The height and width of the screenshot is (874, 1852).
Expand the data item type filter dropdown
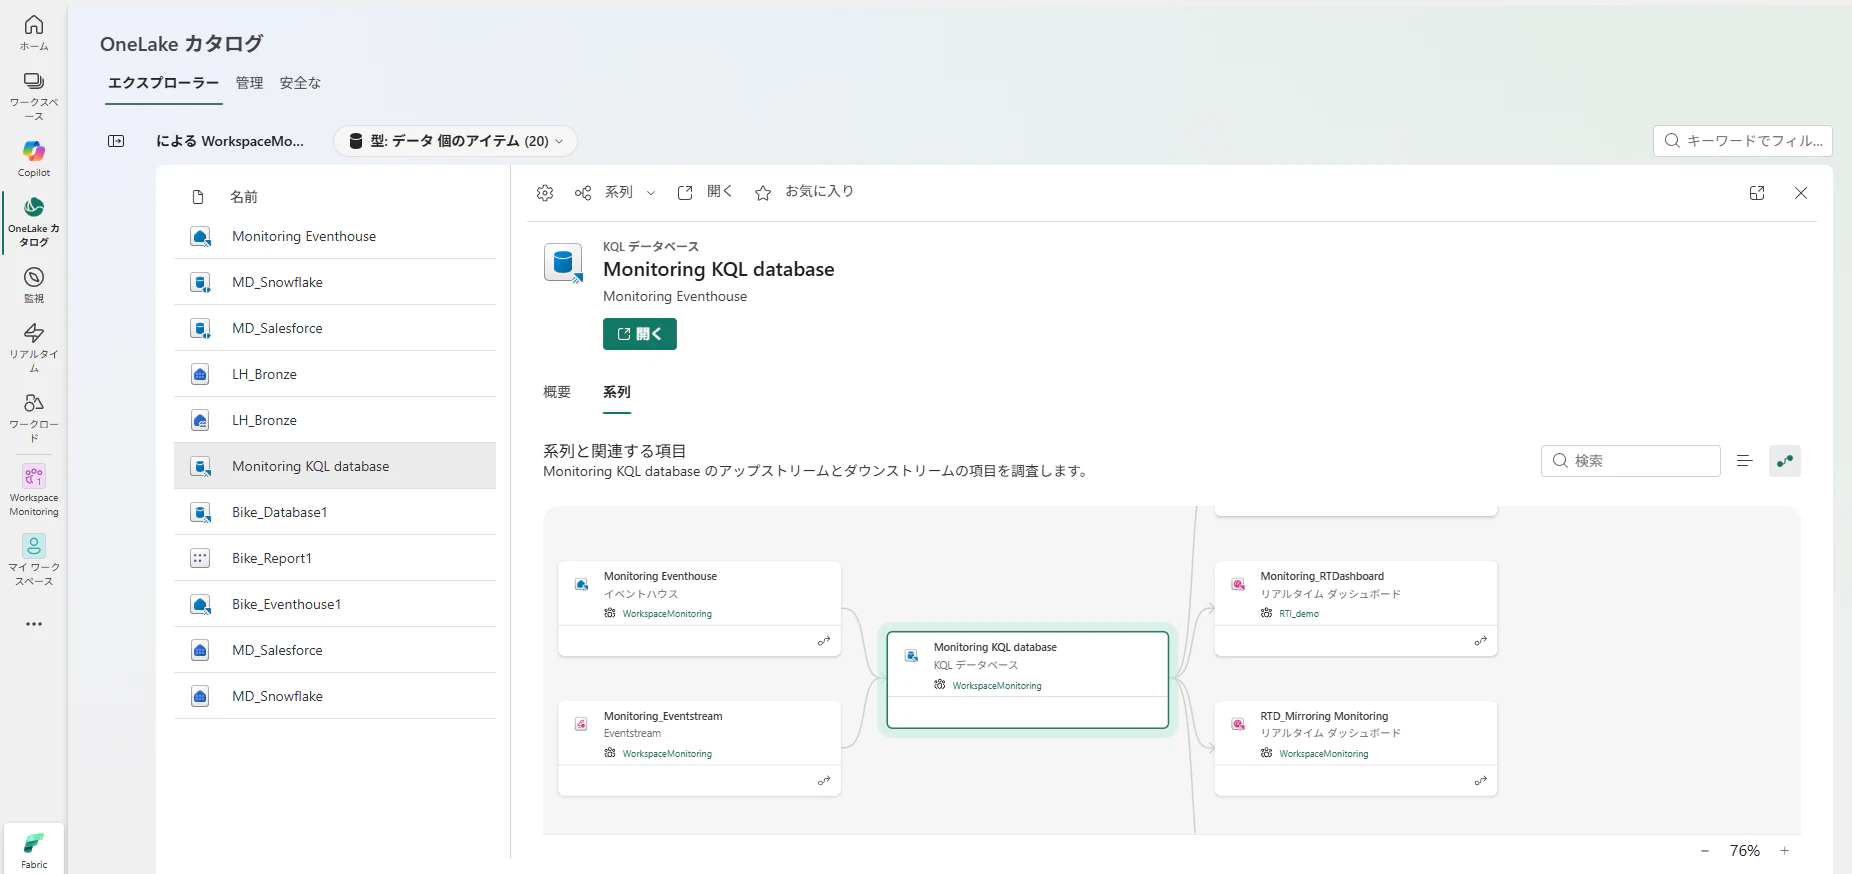click(455, 141)
